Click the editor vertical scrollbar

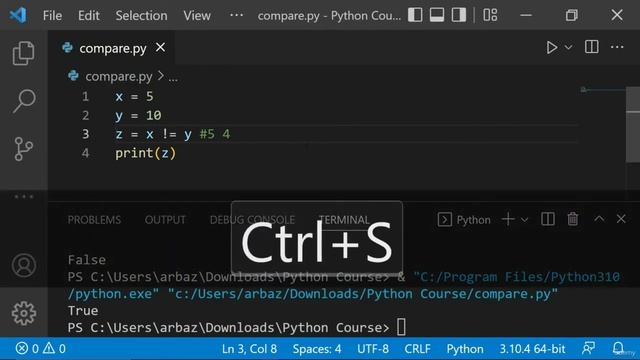633,124
